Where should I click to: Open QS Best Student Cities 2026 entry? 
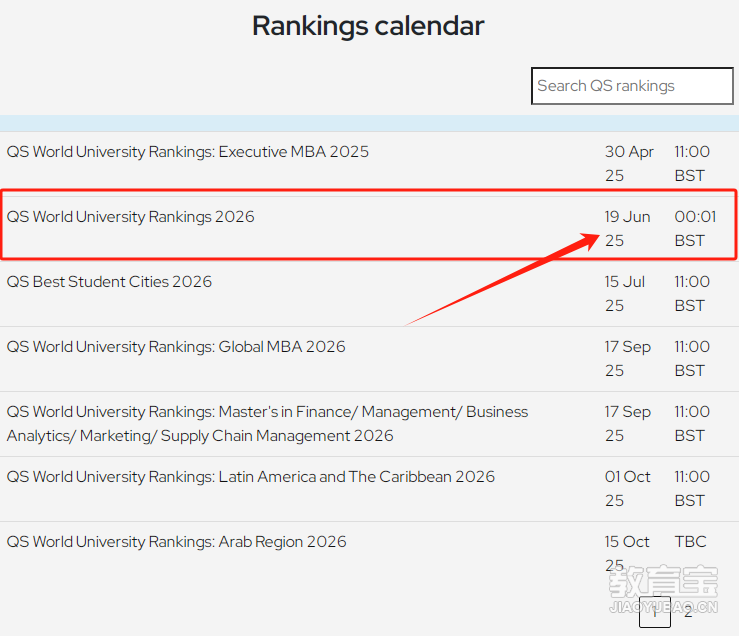click(x=109, y=282)
